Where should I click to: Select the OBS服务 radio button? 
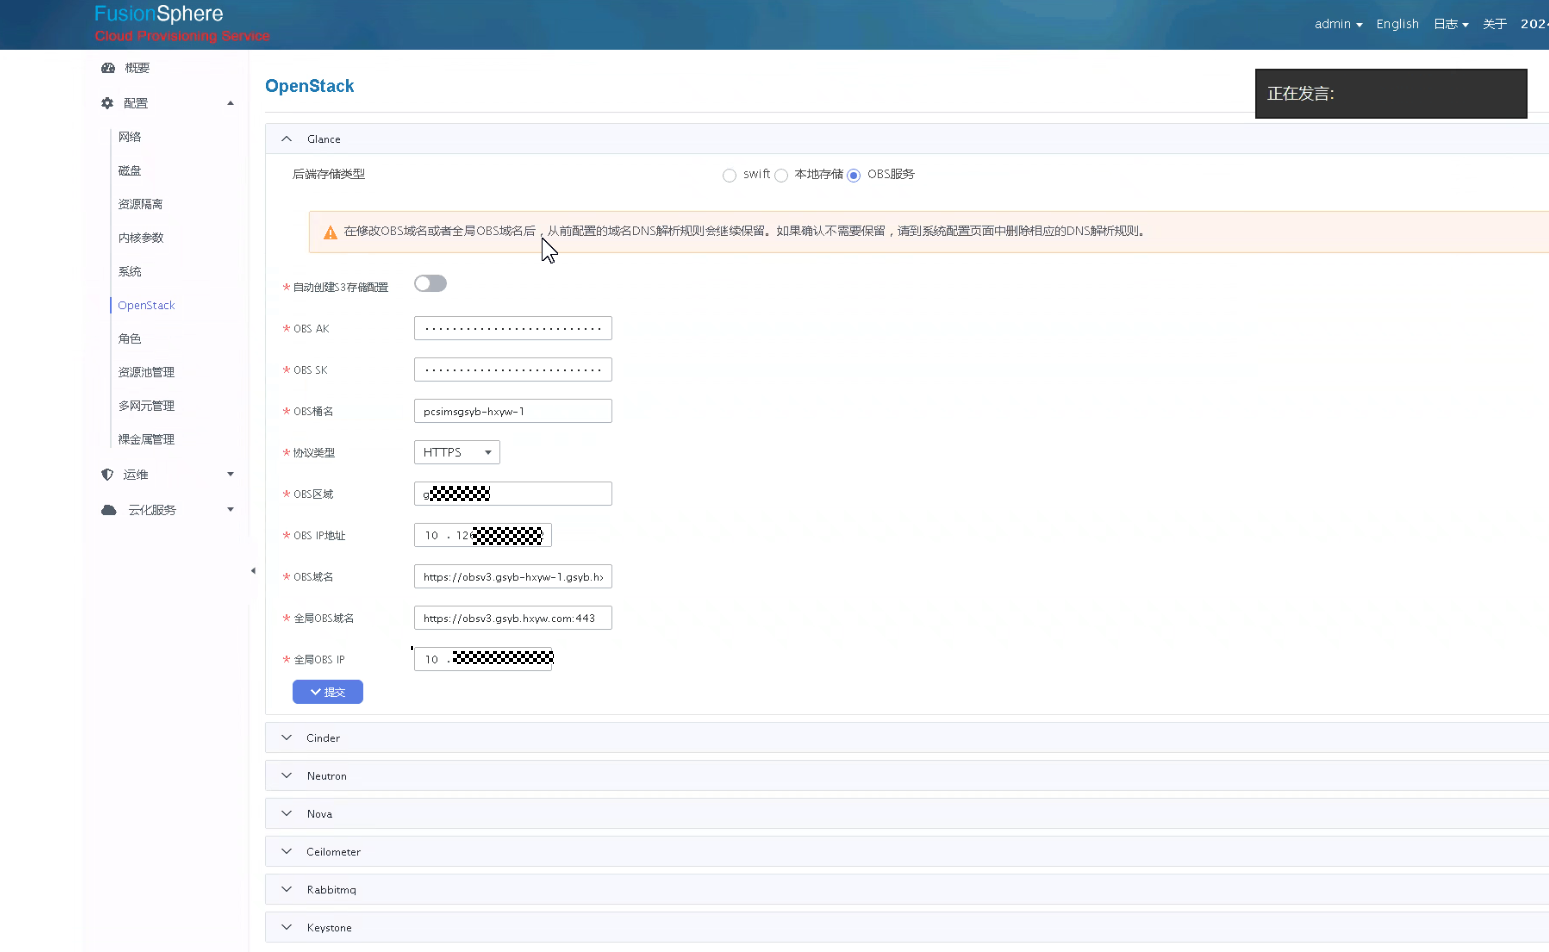click(x=853, y=175)
